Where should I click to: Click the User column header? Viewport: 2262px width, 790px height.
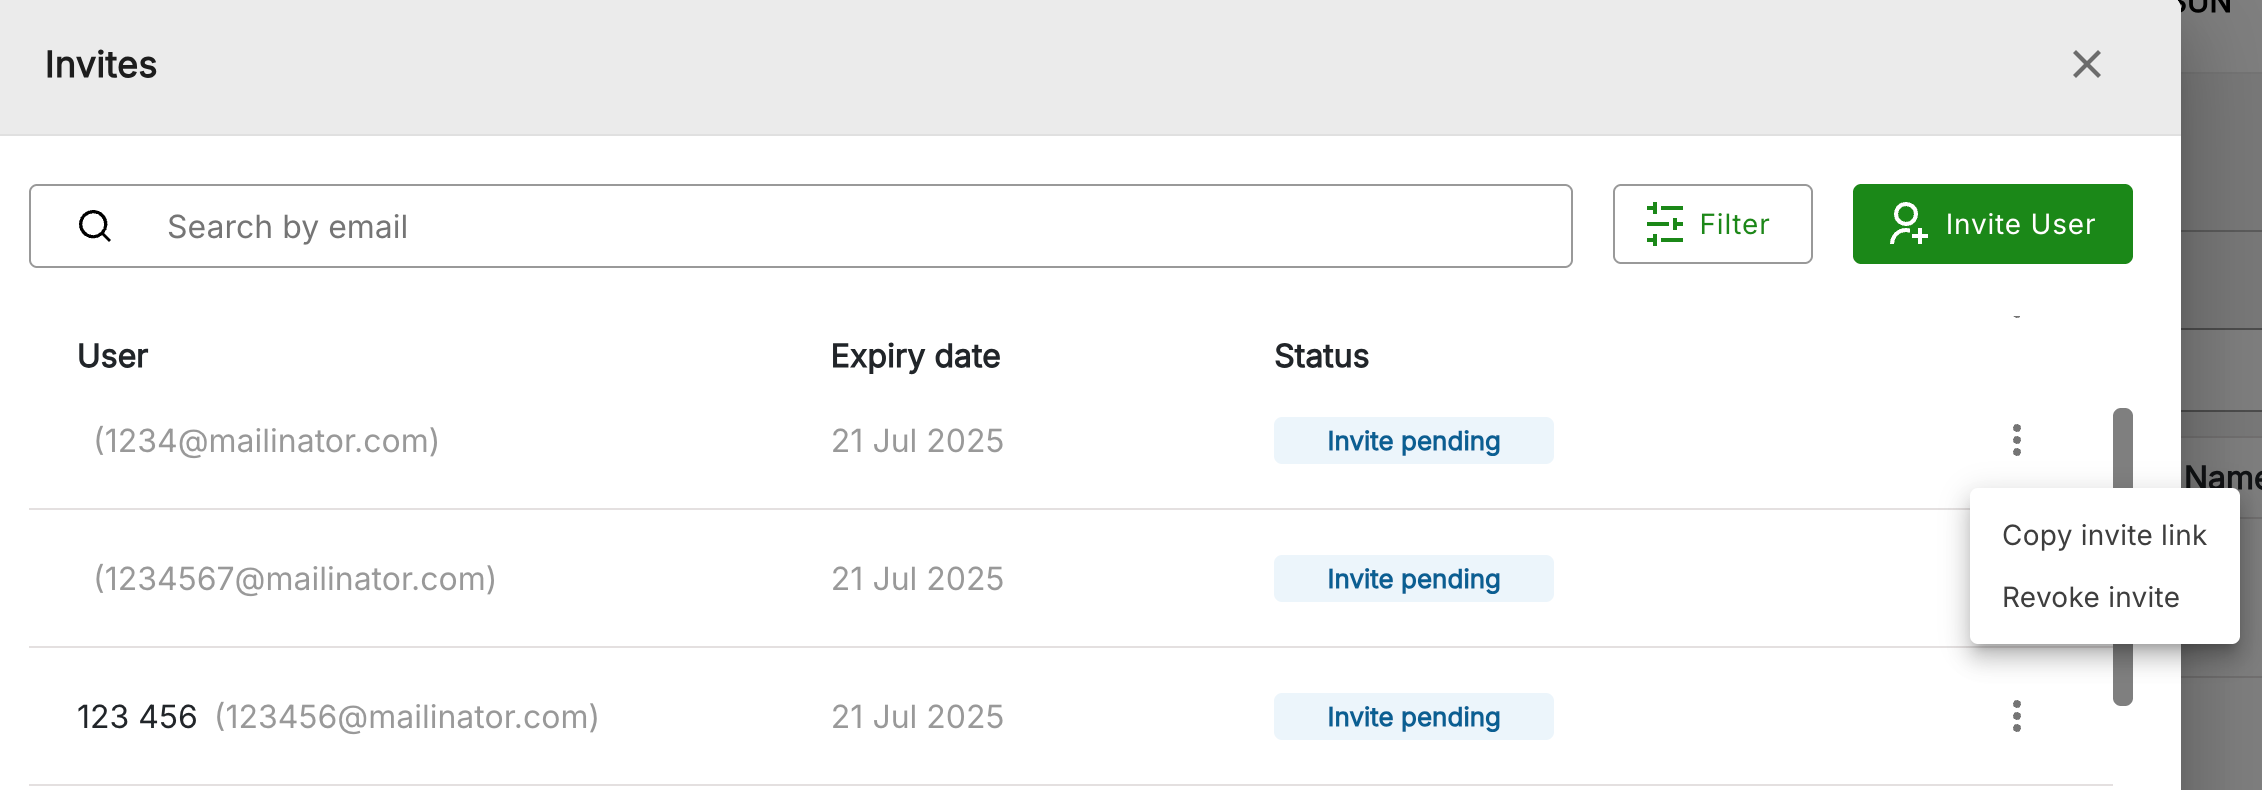coord(113,356)
